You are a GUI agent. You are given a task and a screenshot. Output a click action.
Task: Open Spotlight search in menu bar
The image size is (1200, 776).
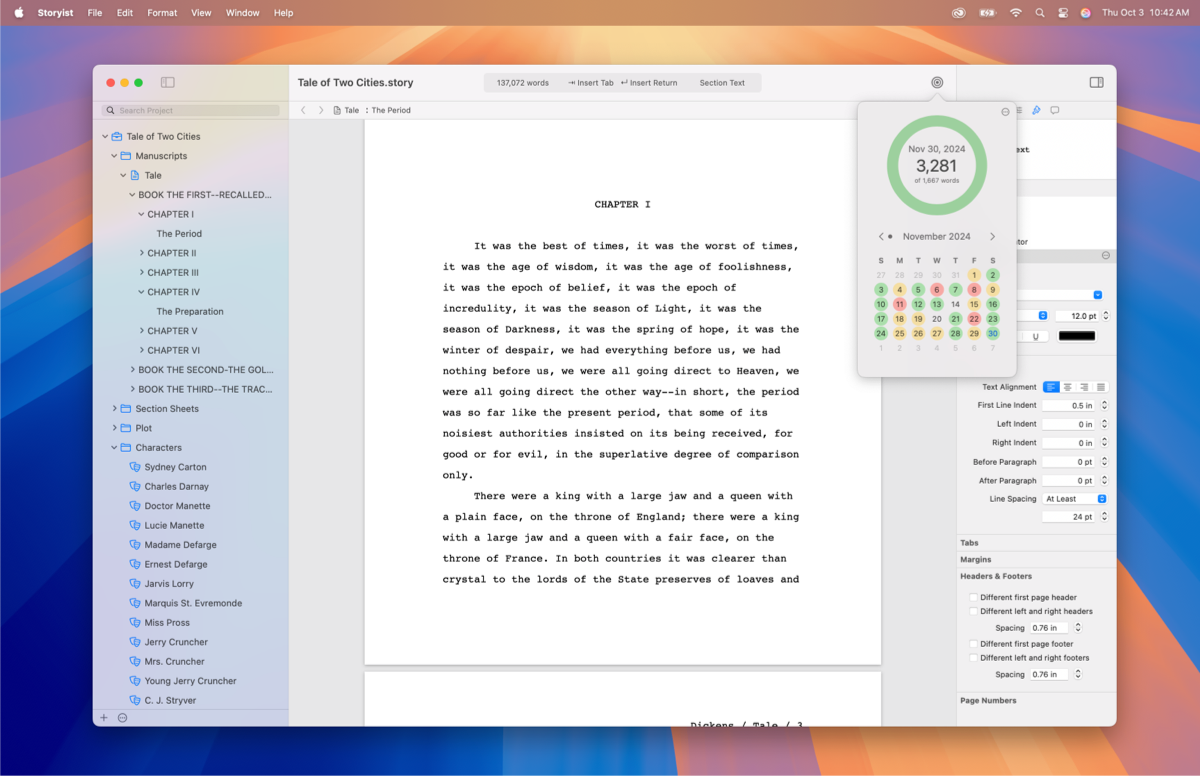point(1040,13)
